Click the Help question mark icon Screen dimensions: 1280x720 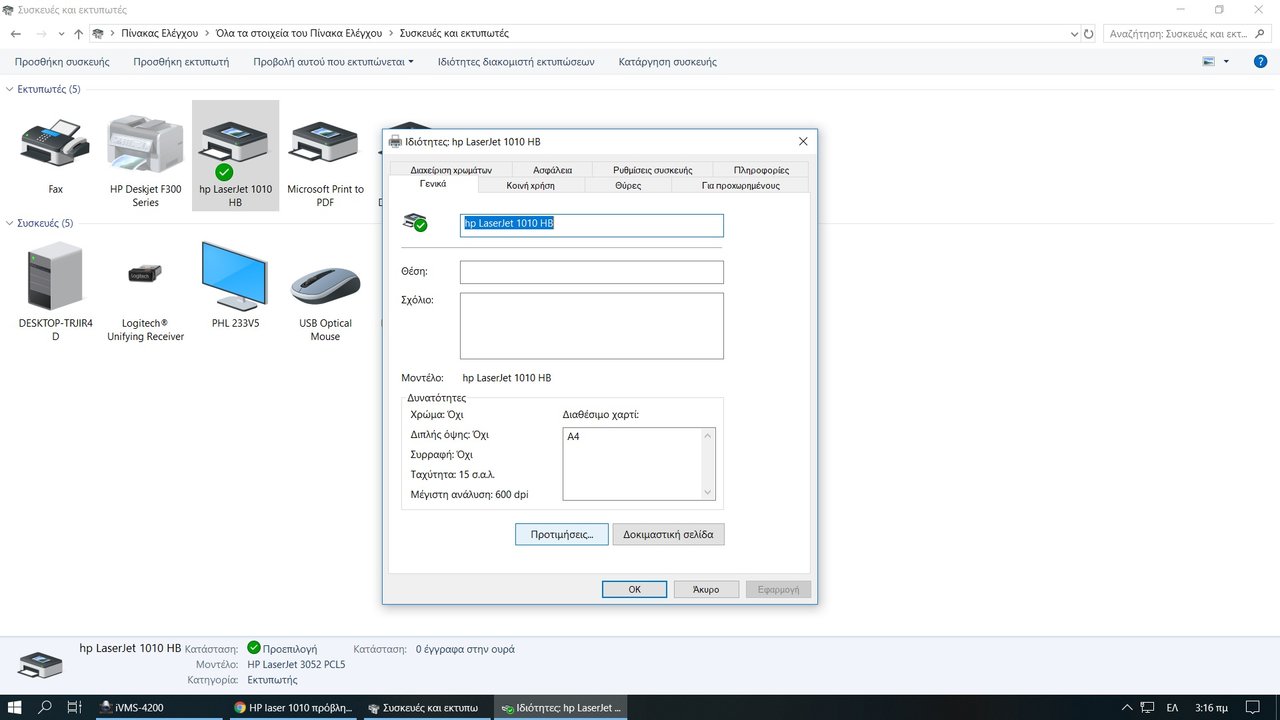(1260, 61)
